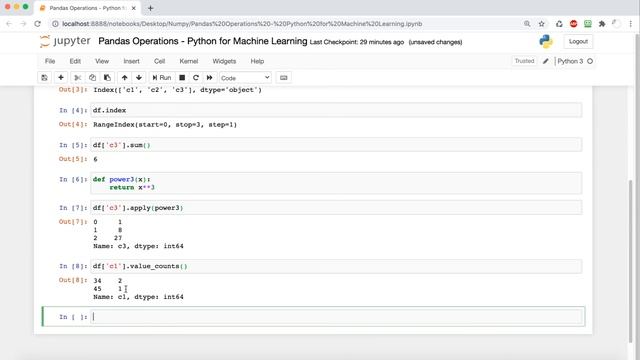Image resolution: width=640 pixels, height=360 pixels.
Task: Click the Logout button
Action: 578,42
